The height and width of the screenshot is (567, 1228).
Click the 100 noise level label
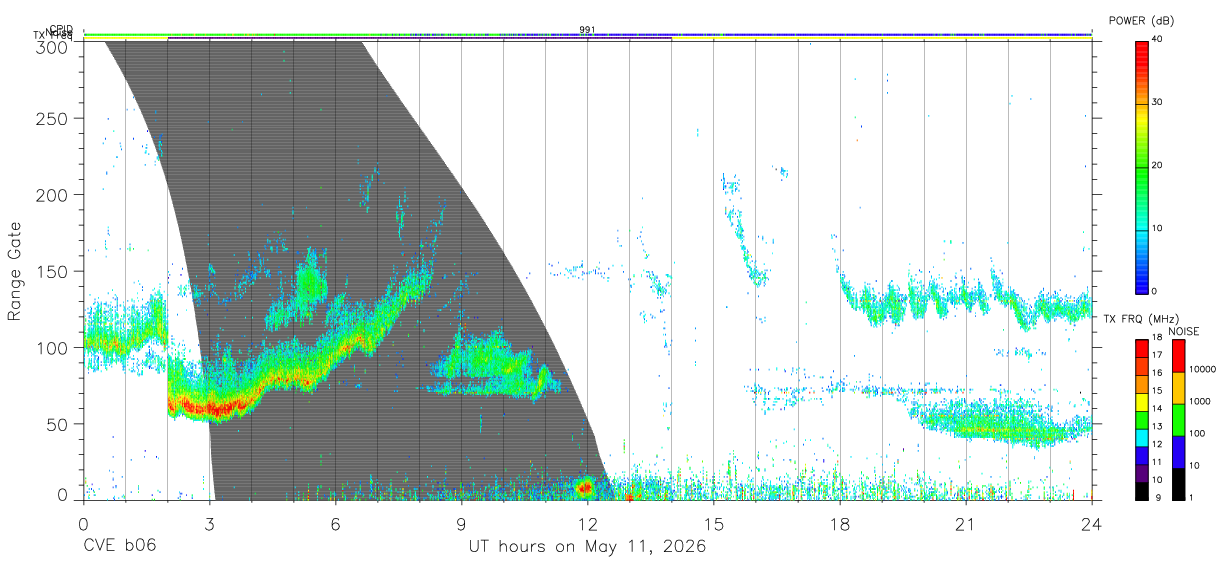pos(1197,433)
